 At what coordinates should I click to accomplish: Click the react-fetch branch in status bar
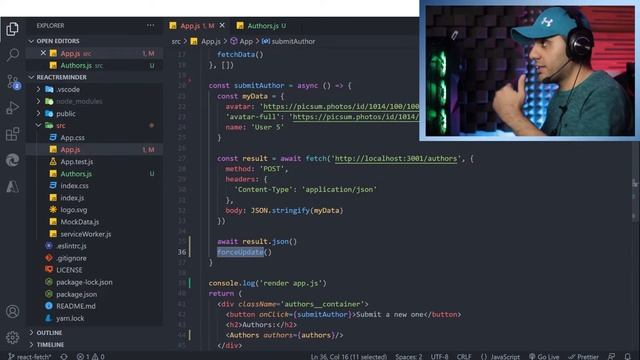30,356
